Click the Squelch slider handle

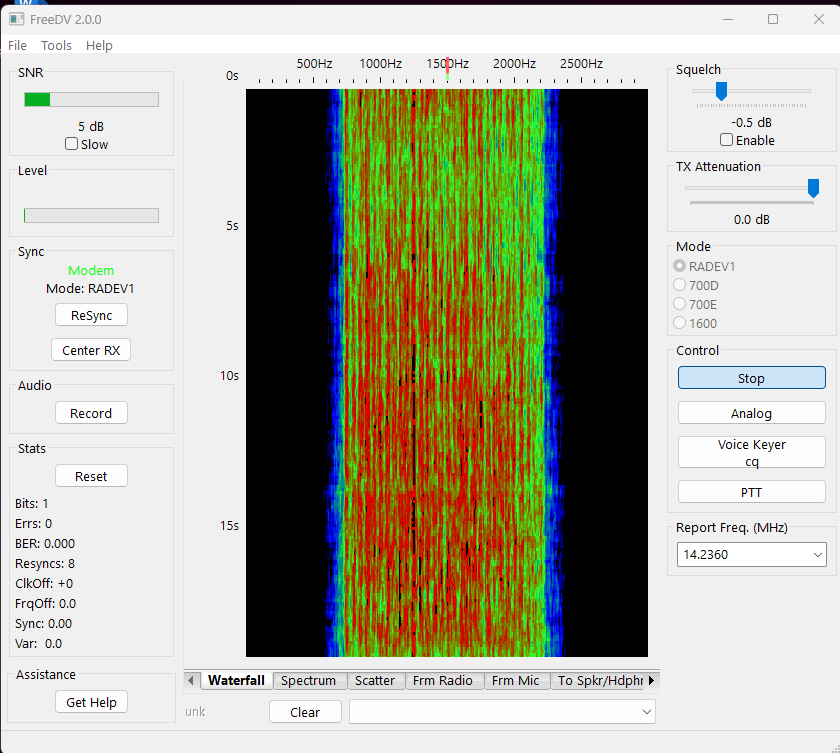tap(721, 91)
